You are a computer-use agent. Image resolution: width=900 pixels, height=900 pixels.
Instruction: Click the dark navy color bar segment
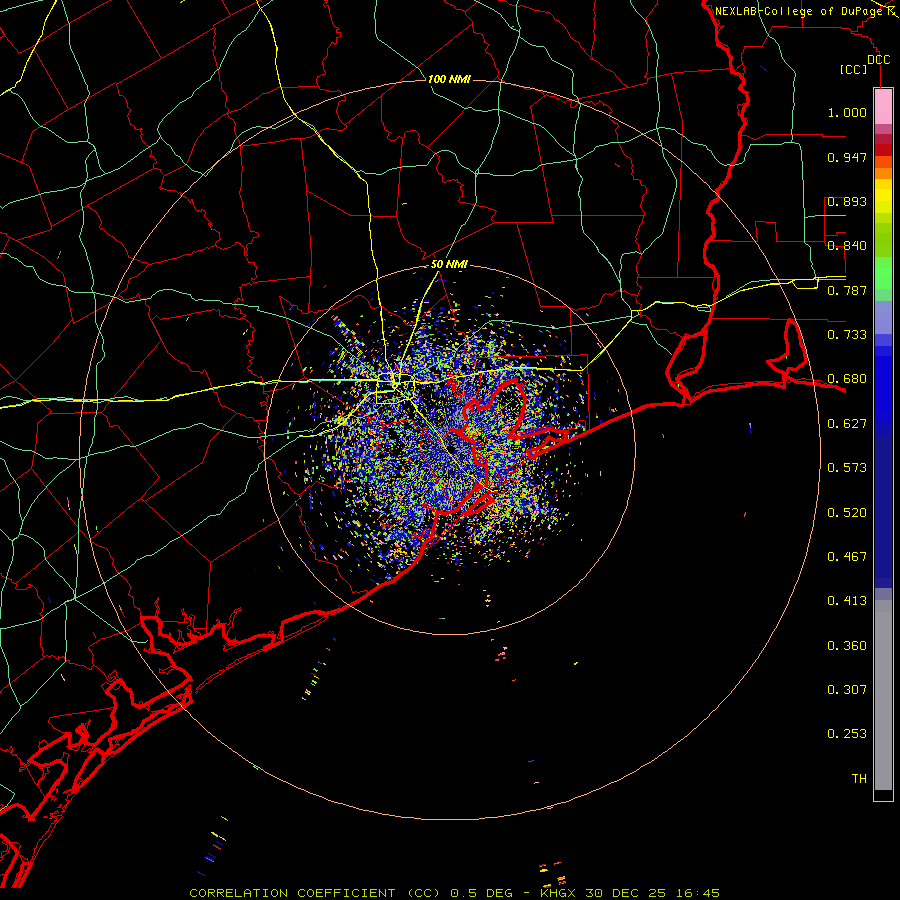pyautogui.click(x=883, y=511)
